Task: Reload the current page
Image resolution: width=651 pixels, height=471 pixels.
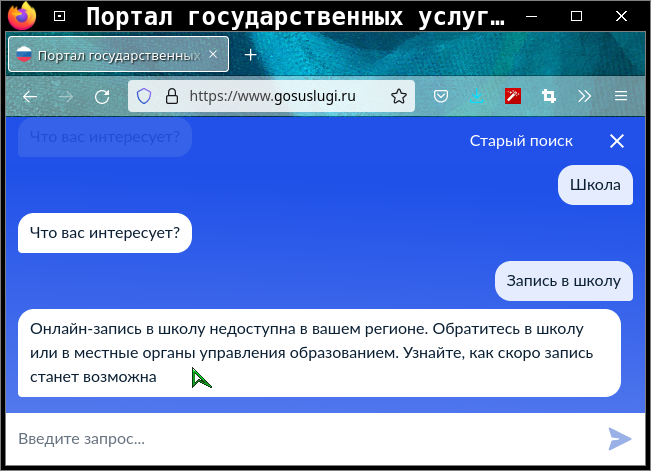Action: coord(102,96)
